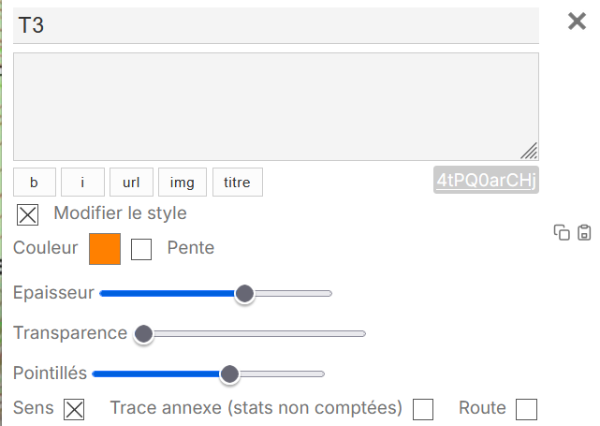This screenshot has height=426, width=600.
Task: Click the Pointillés slider handle
Action: click(x=229, y=374)
